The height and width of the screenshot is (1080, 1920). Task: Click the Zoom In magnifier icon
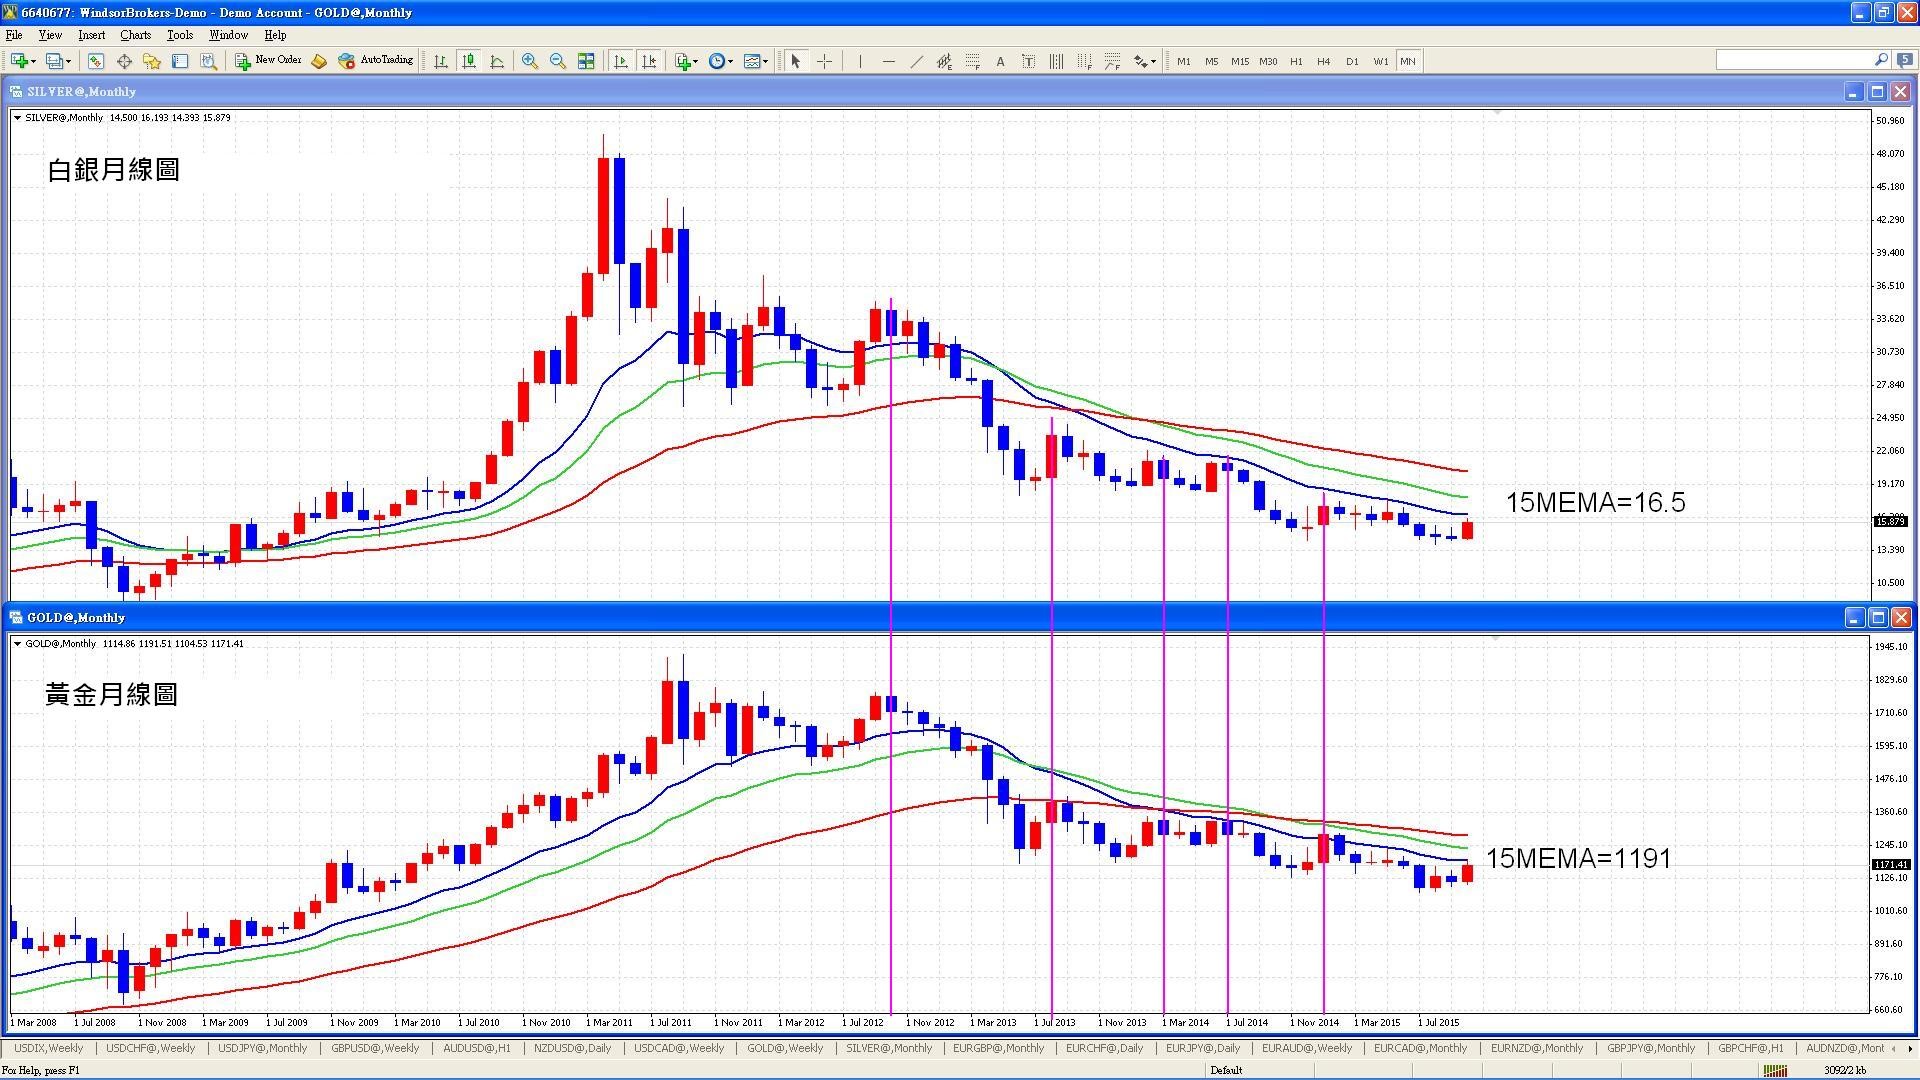pos(530,62)
